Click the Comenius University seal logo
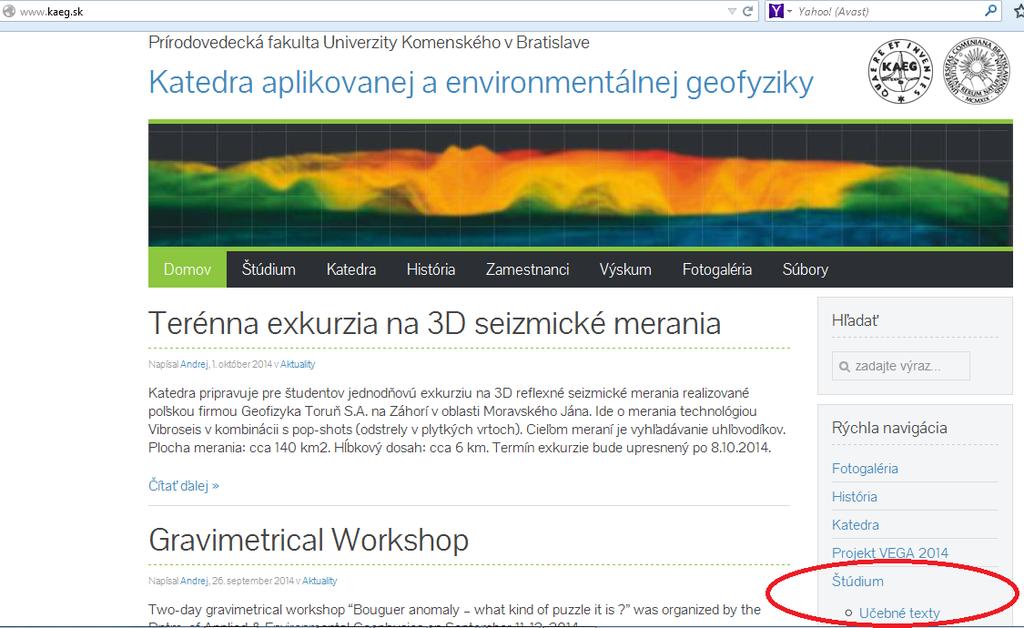 point(977,71)
